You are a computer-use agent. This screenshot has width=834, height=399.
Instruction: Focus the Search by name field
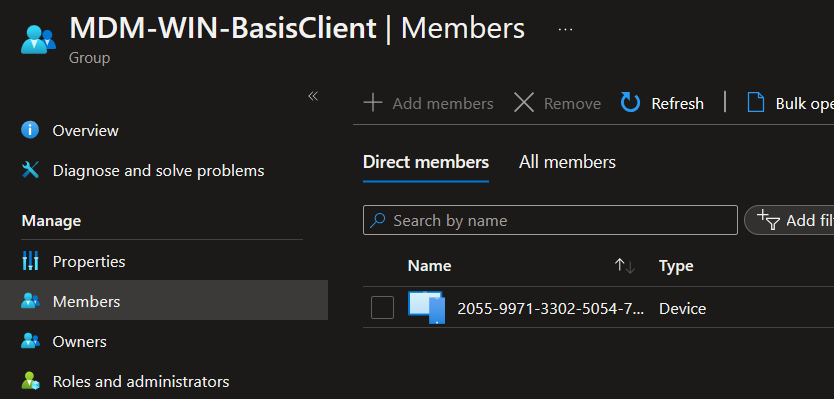tap(550, 220)
